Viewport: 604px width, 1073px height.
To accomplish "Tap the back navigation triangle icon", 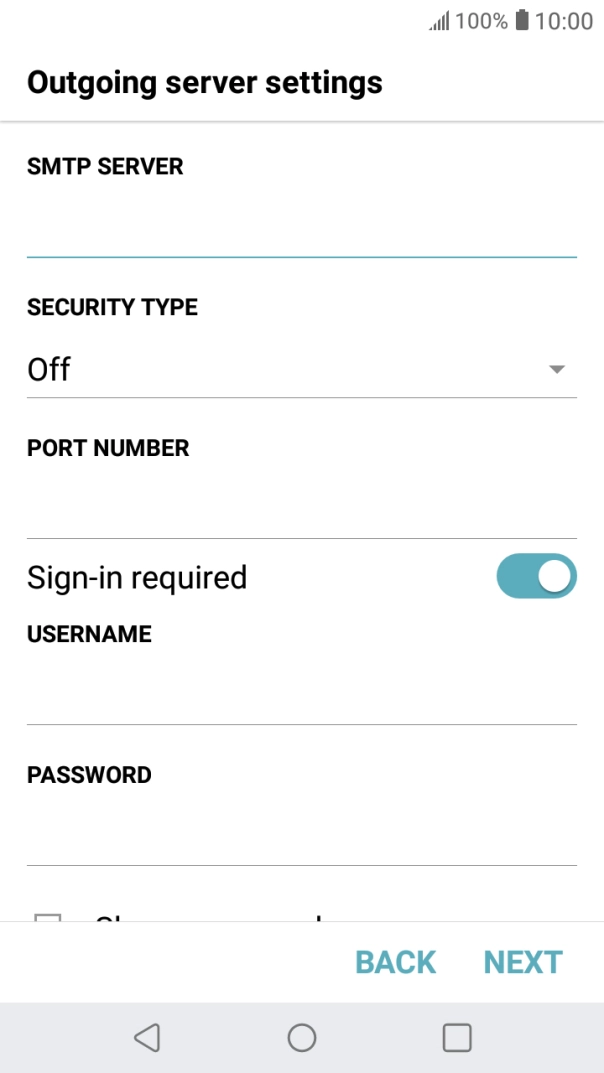I will click(x=146, y=1037).
